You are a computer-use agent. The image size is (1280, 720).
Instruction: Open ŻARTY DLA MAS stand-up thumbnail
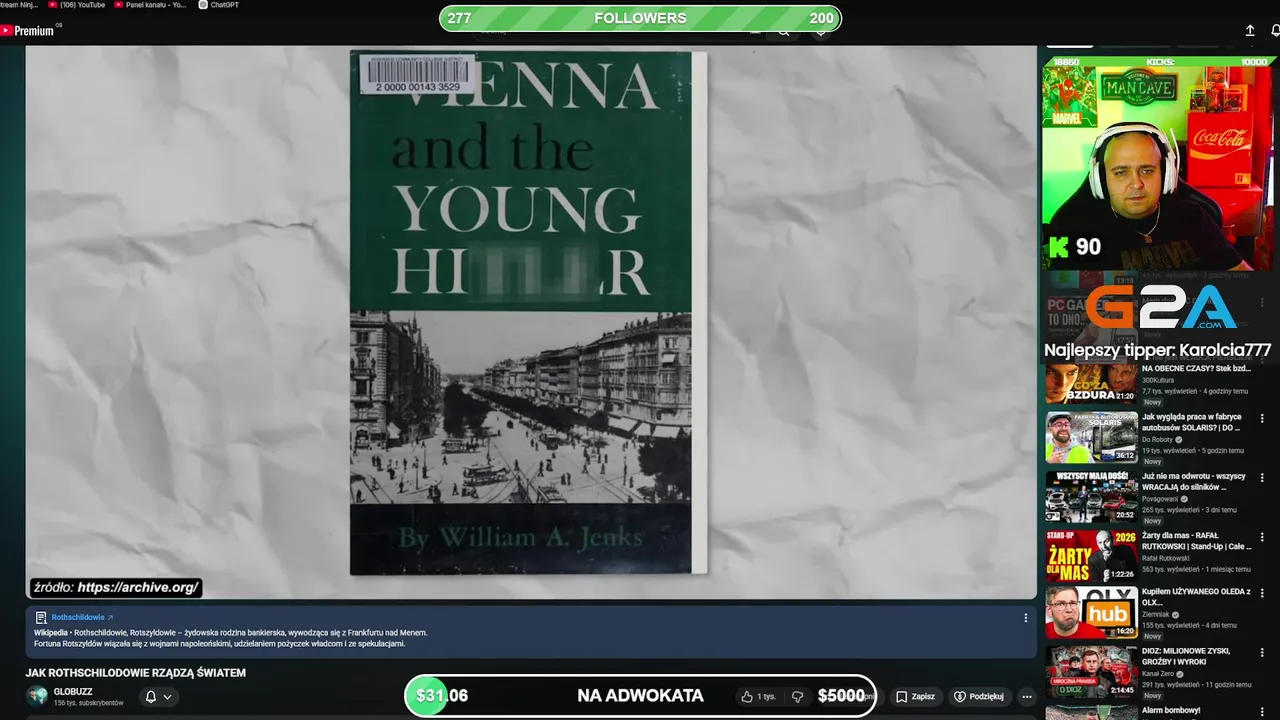coord(1092,556)
